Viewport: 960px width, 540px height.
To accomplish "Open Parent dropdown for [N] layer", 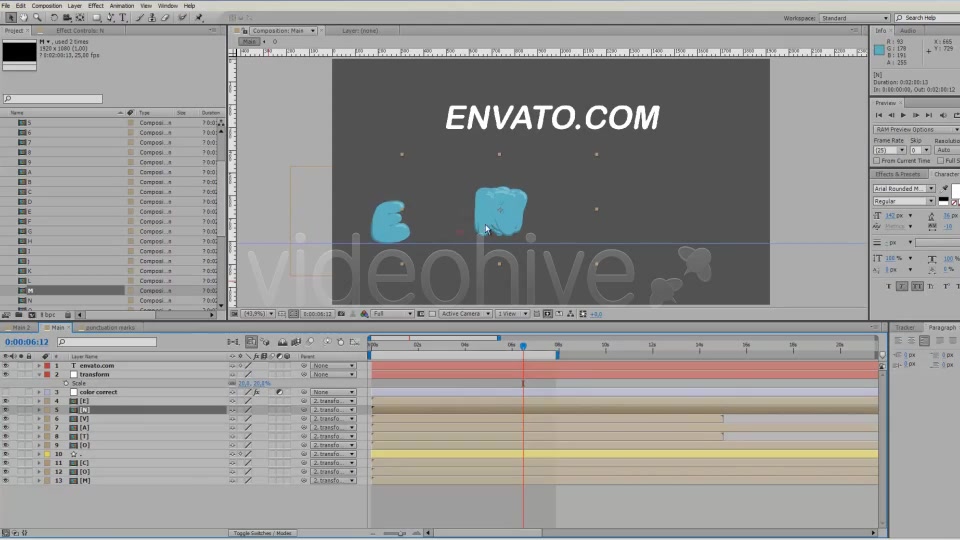I will point(333,410).
